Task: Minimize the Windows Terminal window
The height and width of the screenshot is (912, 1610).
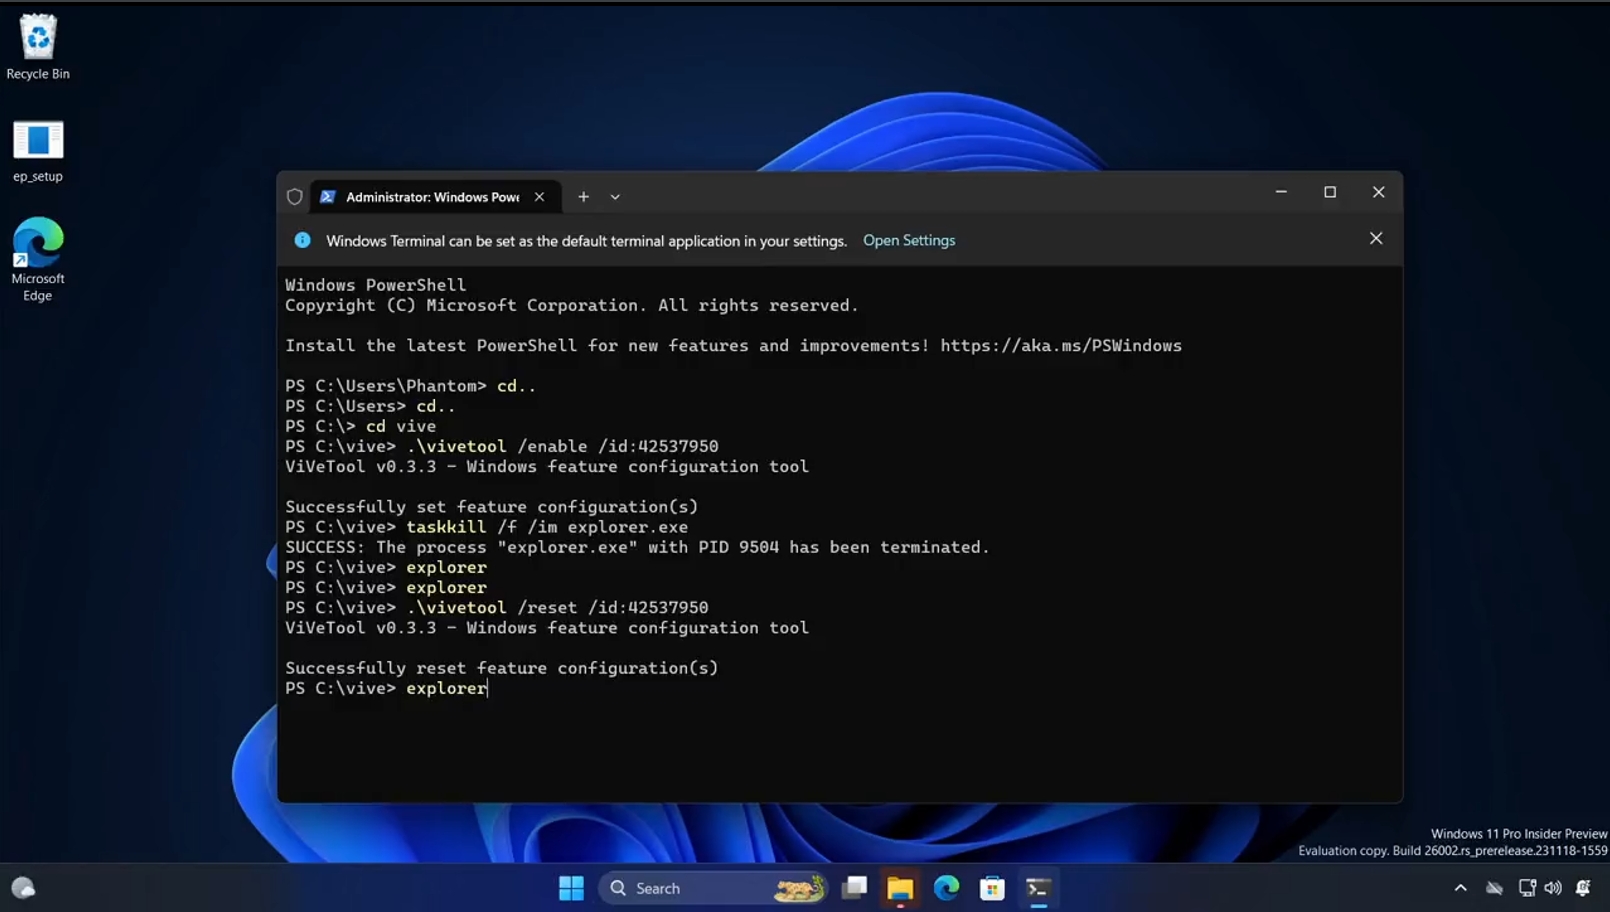Action: click(1281, 192)
